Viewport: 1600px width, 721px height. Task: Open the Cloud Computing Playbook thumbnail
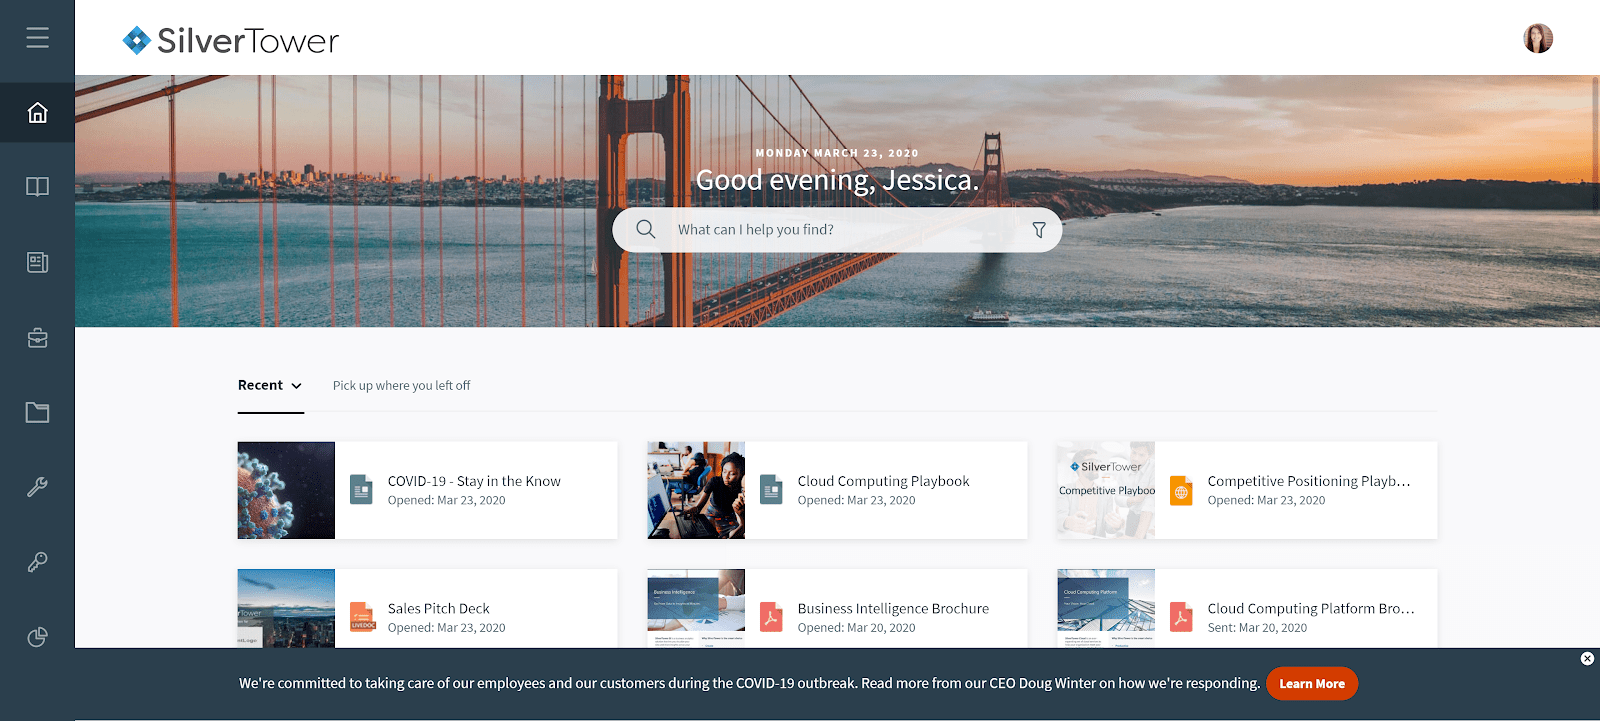pos(696,490)
